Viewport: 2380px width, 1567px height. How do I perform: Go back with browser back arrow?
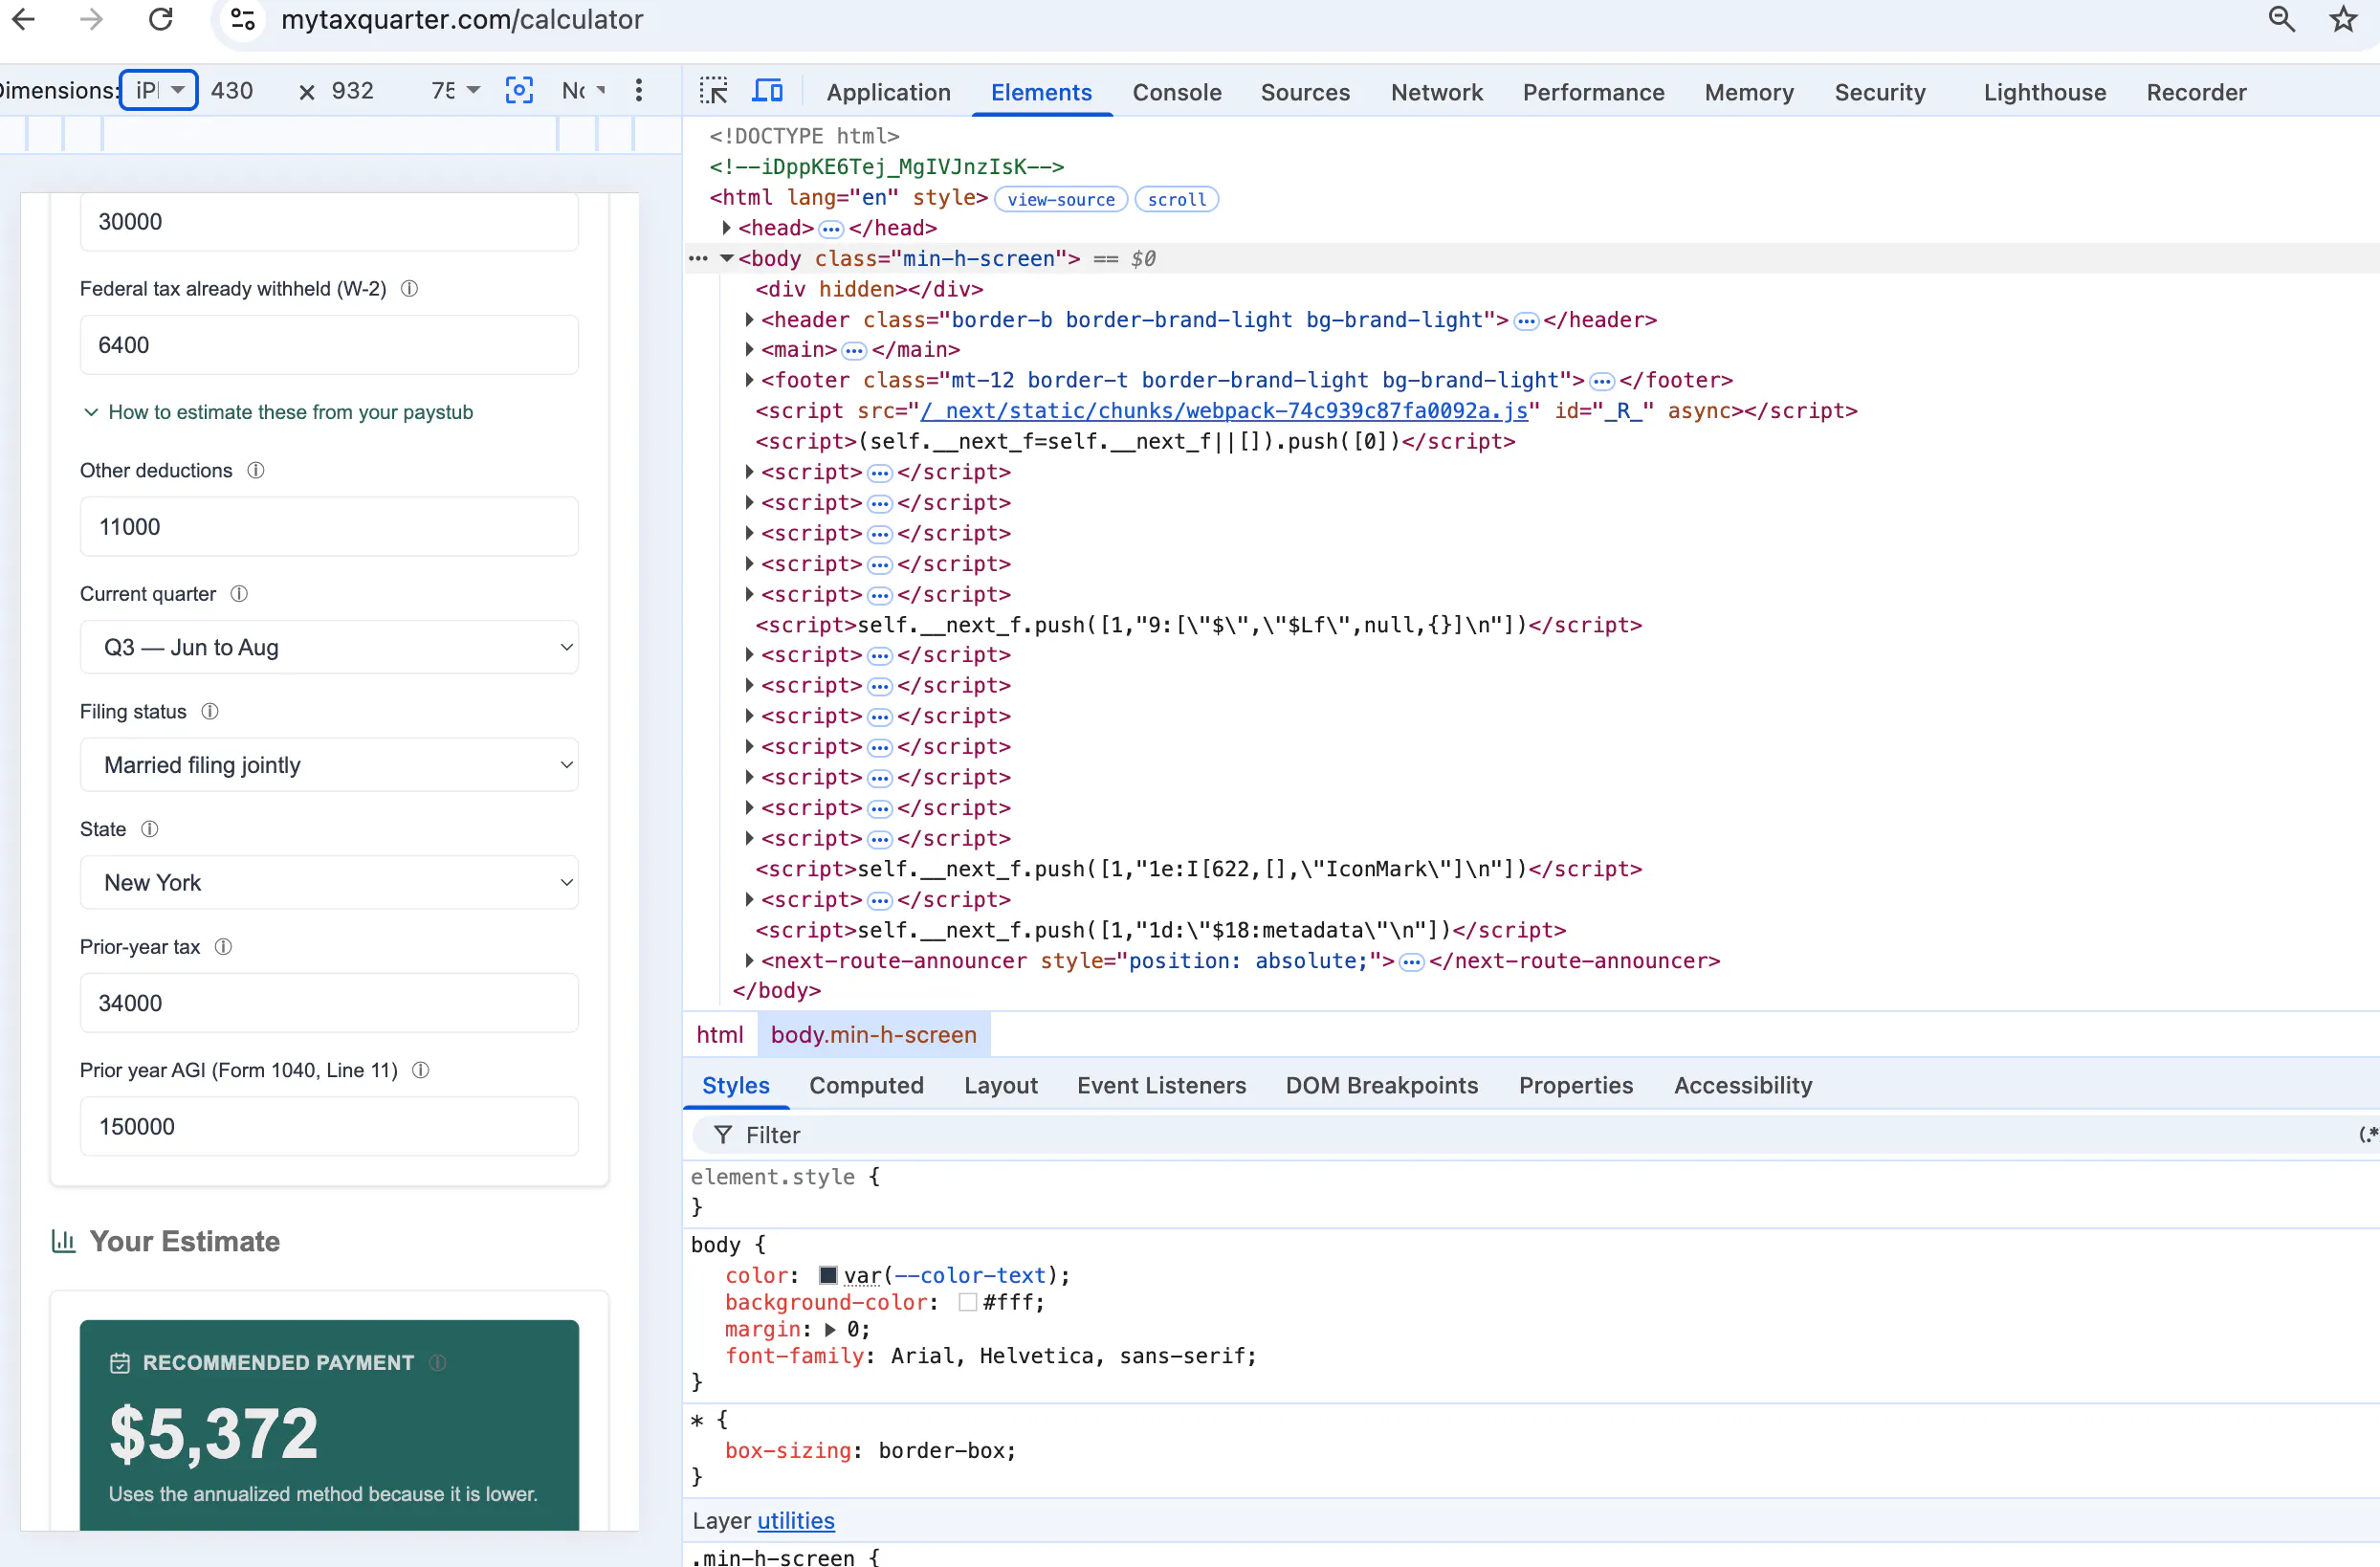pos(23,19)
